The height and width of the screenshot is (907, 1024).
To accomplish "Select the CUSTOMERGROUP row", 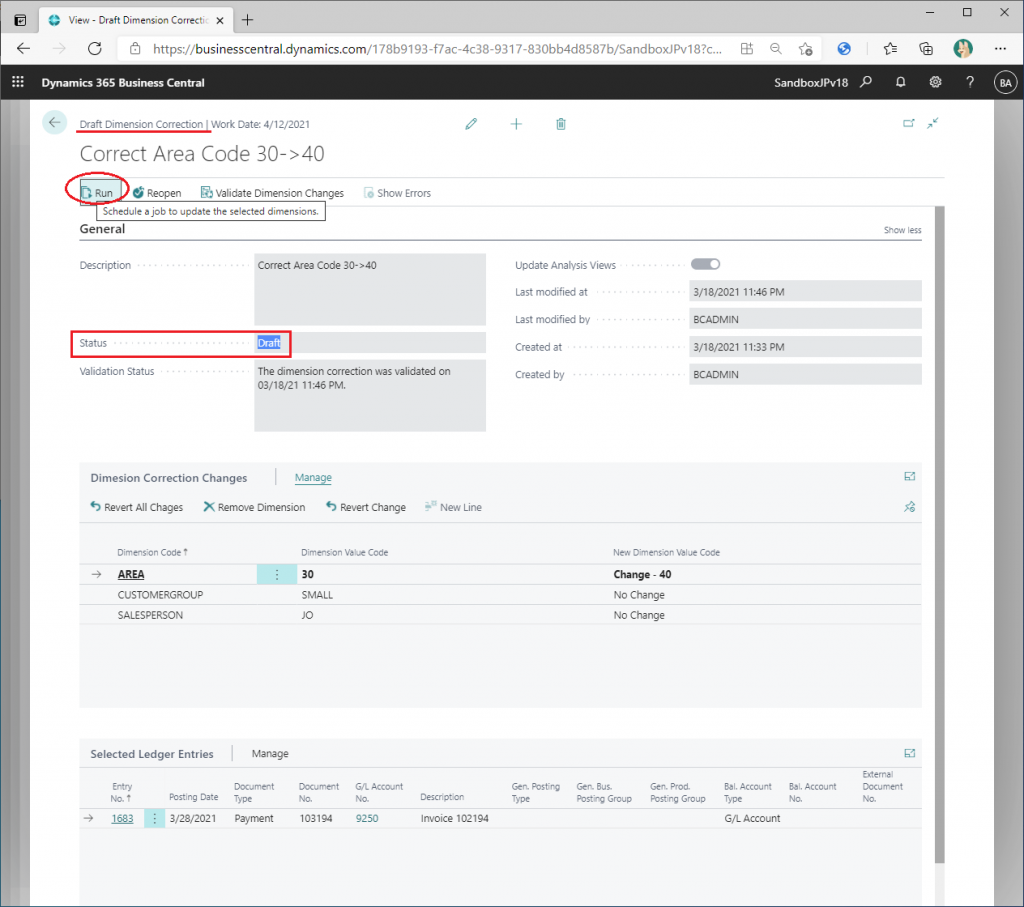I will 500,595.
